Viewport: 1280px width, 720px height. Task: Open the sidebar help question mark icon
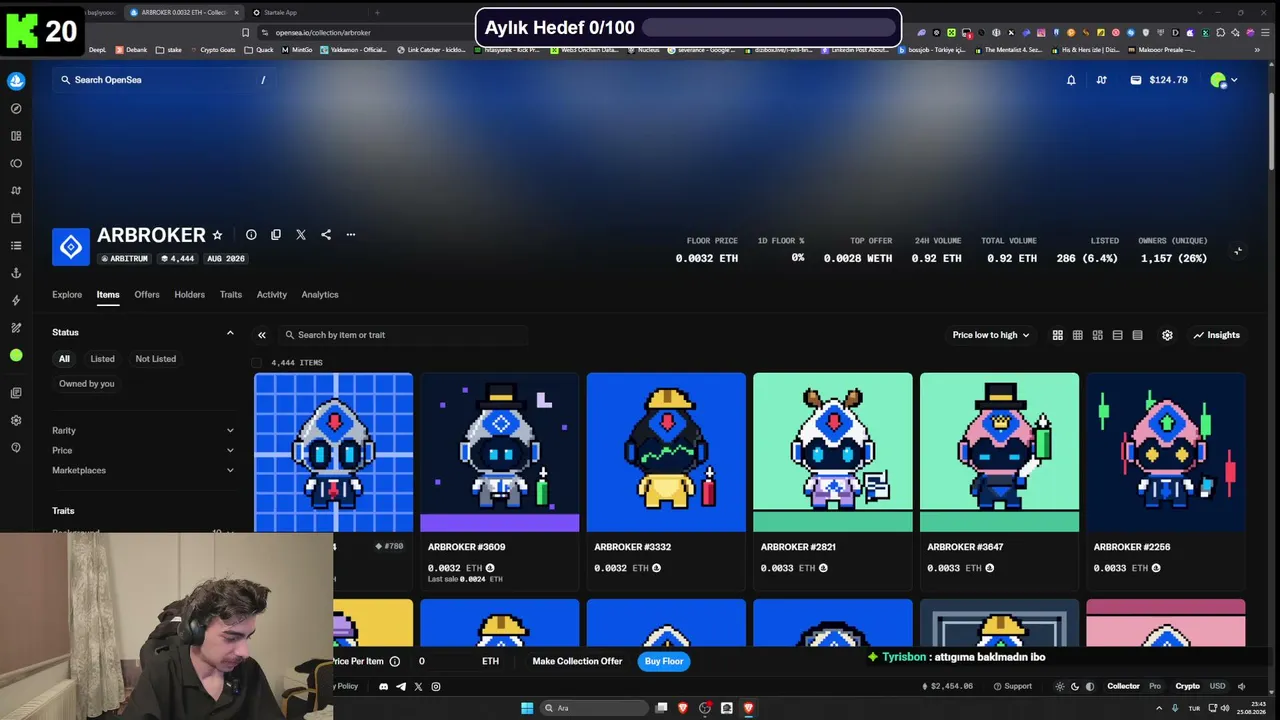click(16, 447)
